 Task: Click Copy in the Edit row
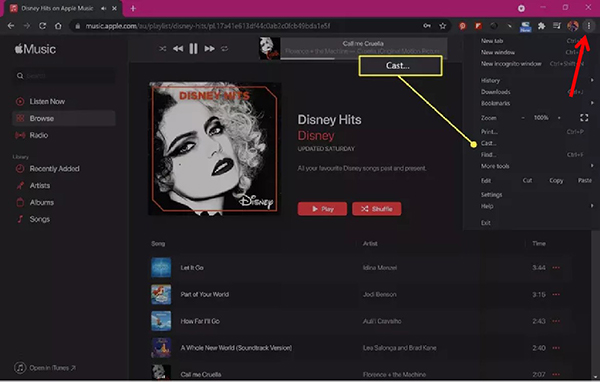(556, 180)
